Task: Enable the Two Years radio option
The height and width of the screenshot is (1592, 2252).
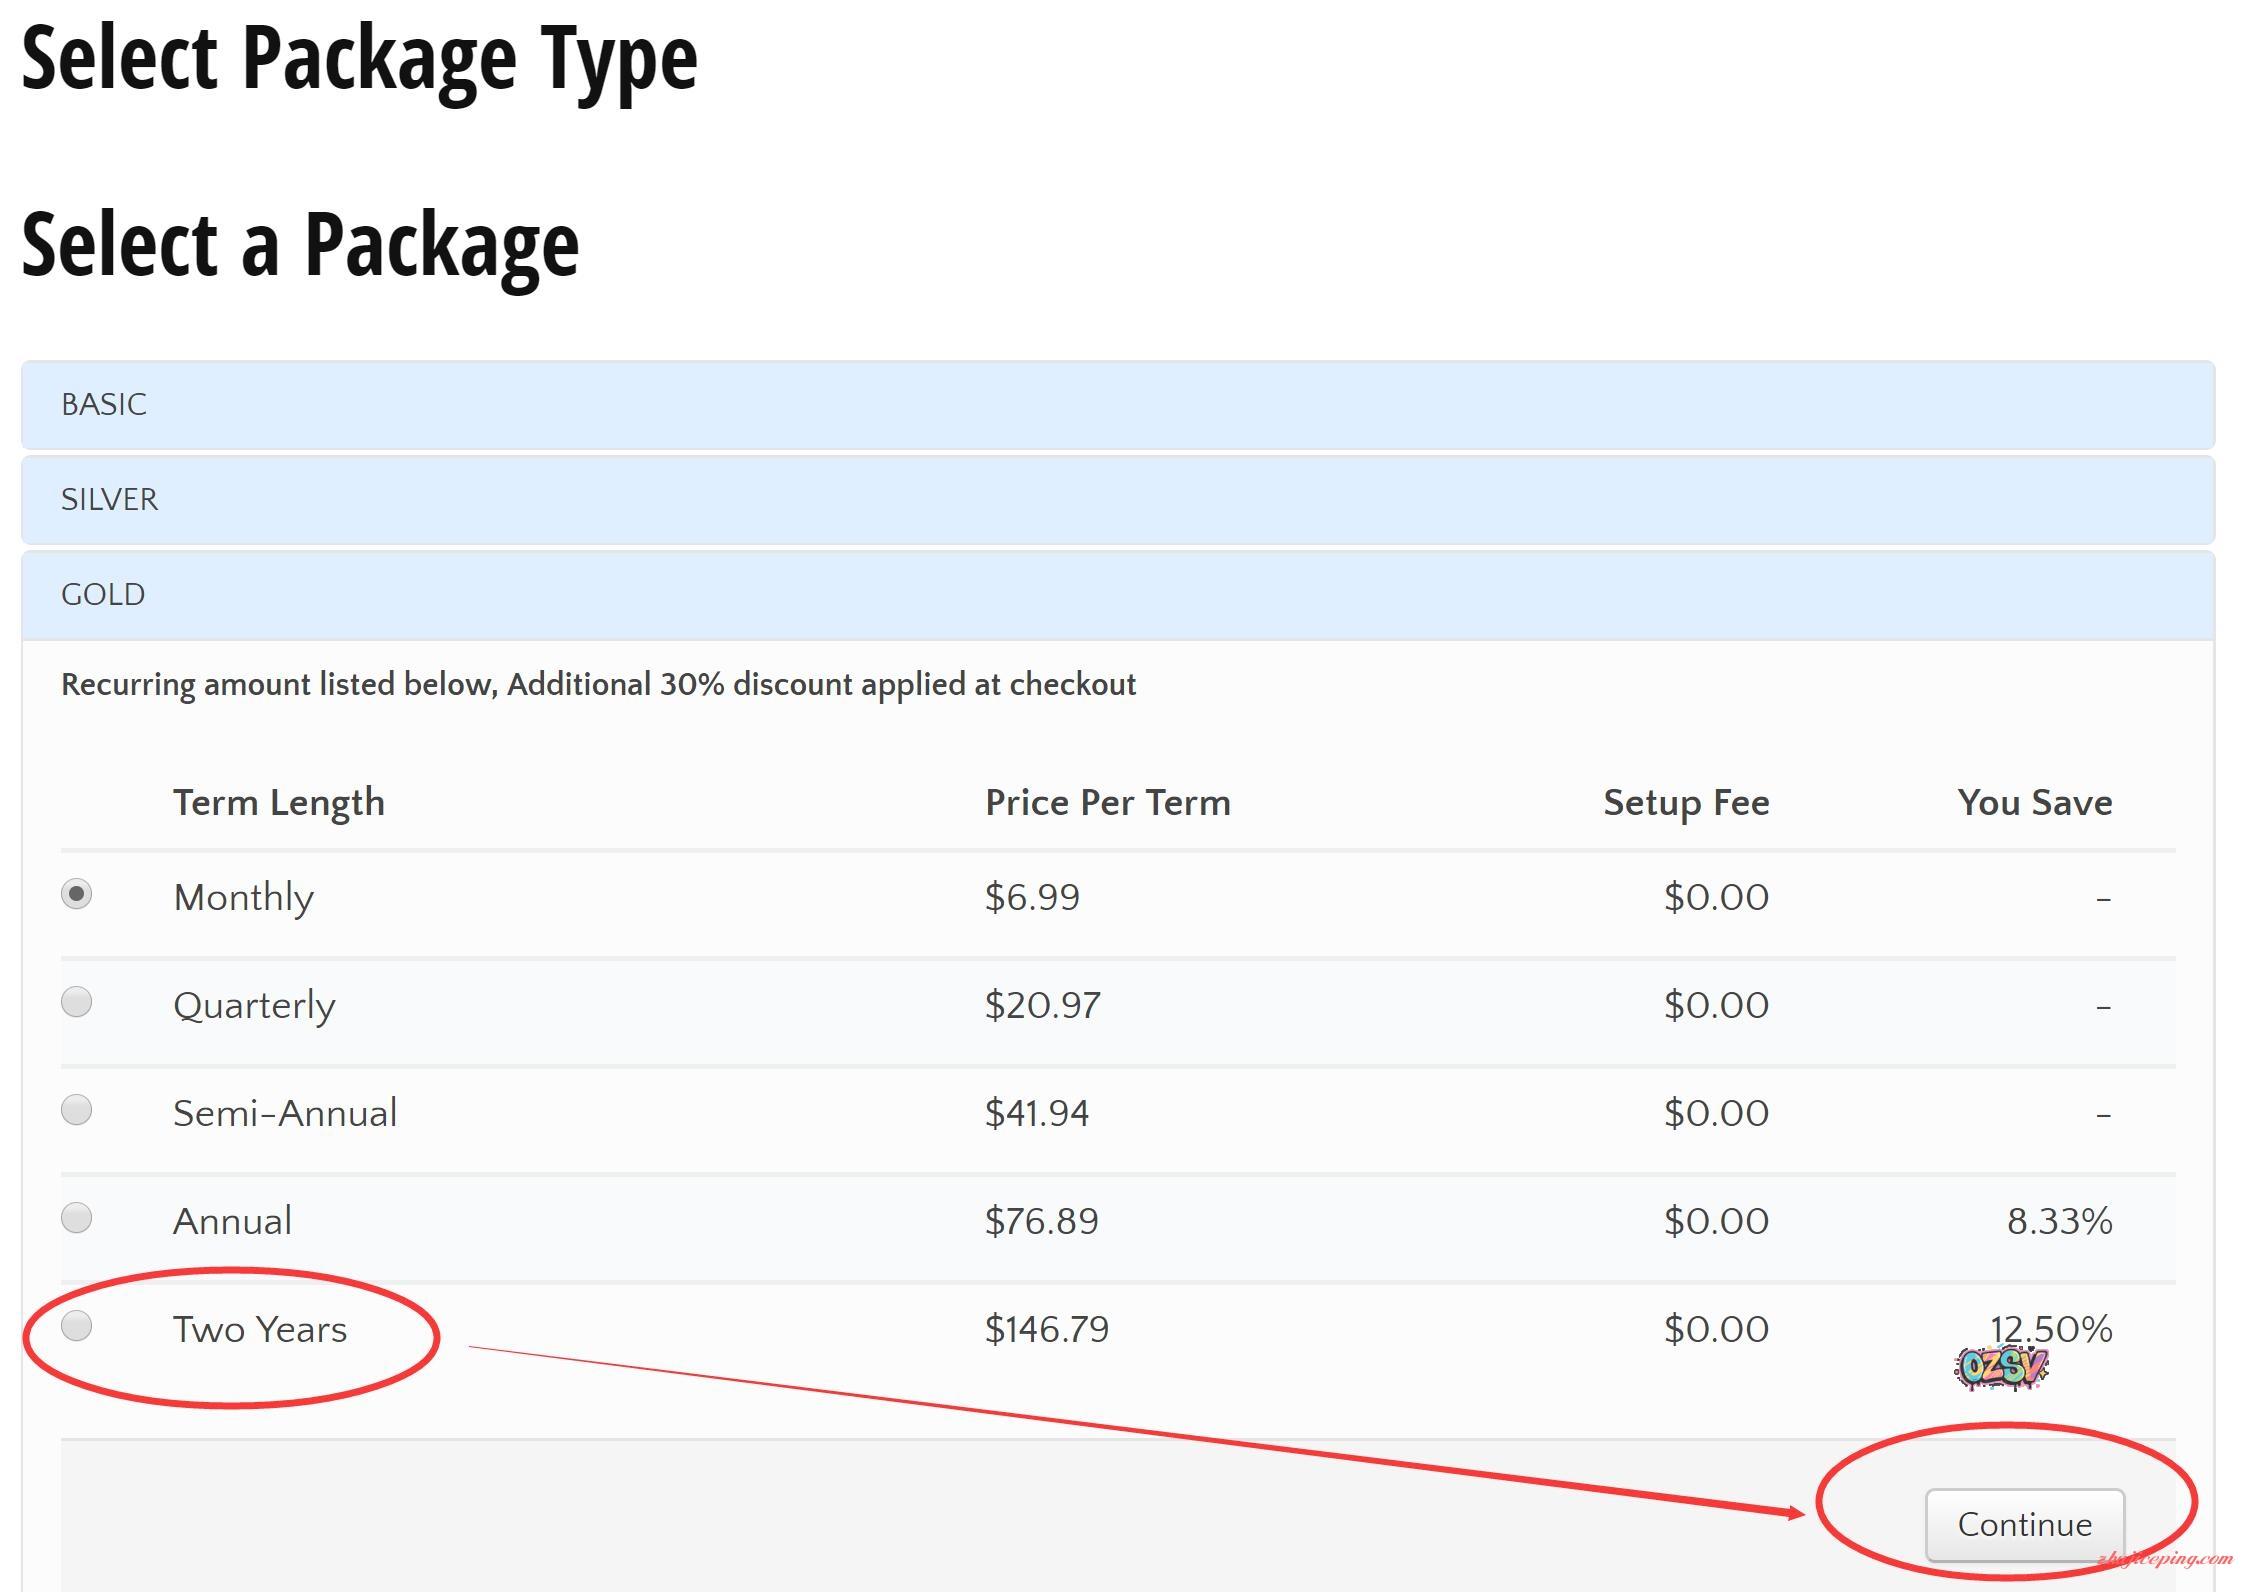Action: tap(77, 1325)
